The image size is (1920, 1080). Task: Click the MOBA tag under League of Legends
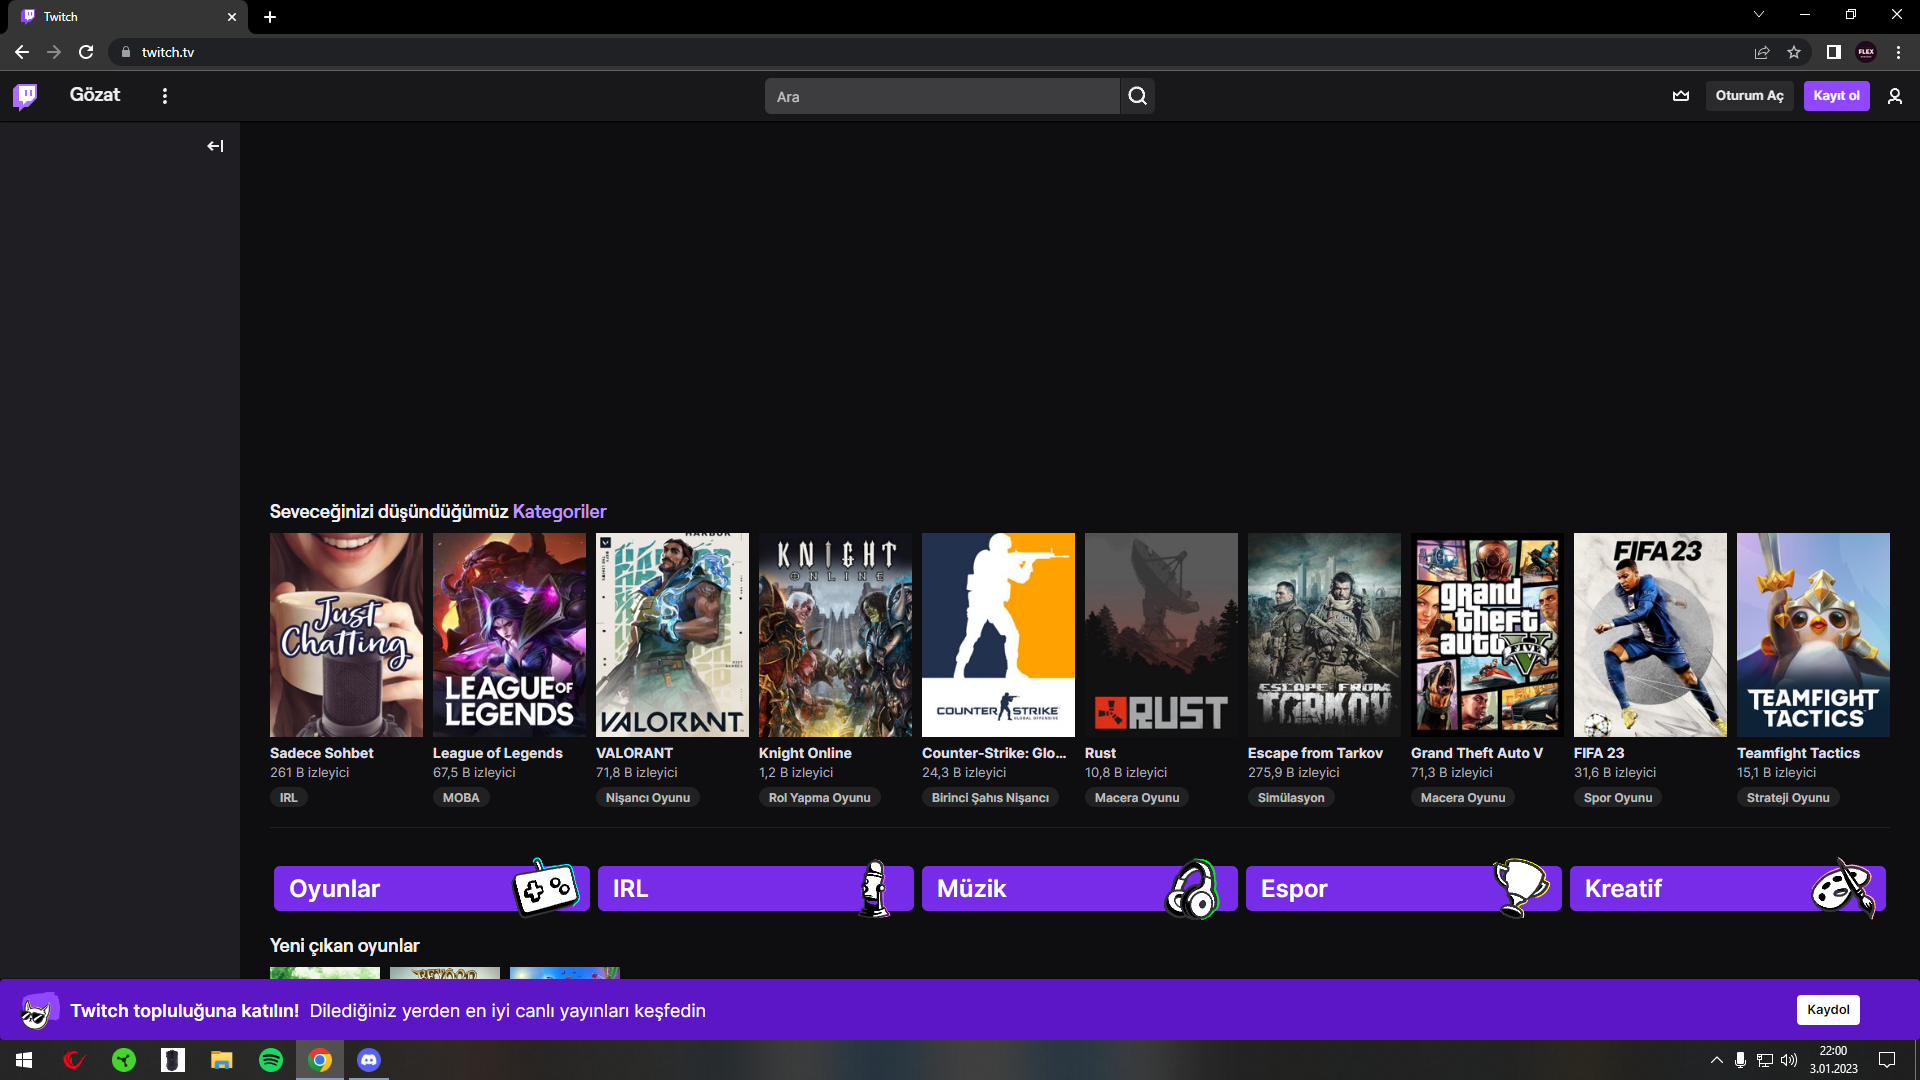coord(461,798)
